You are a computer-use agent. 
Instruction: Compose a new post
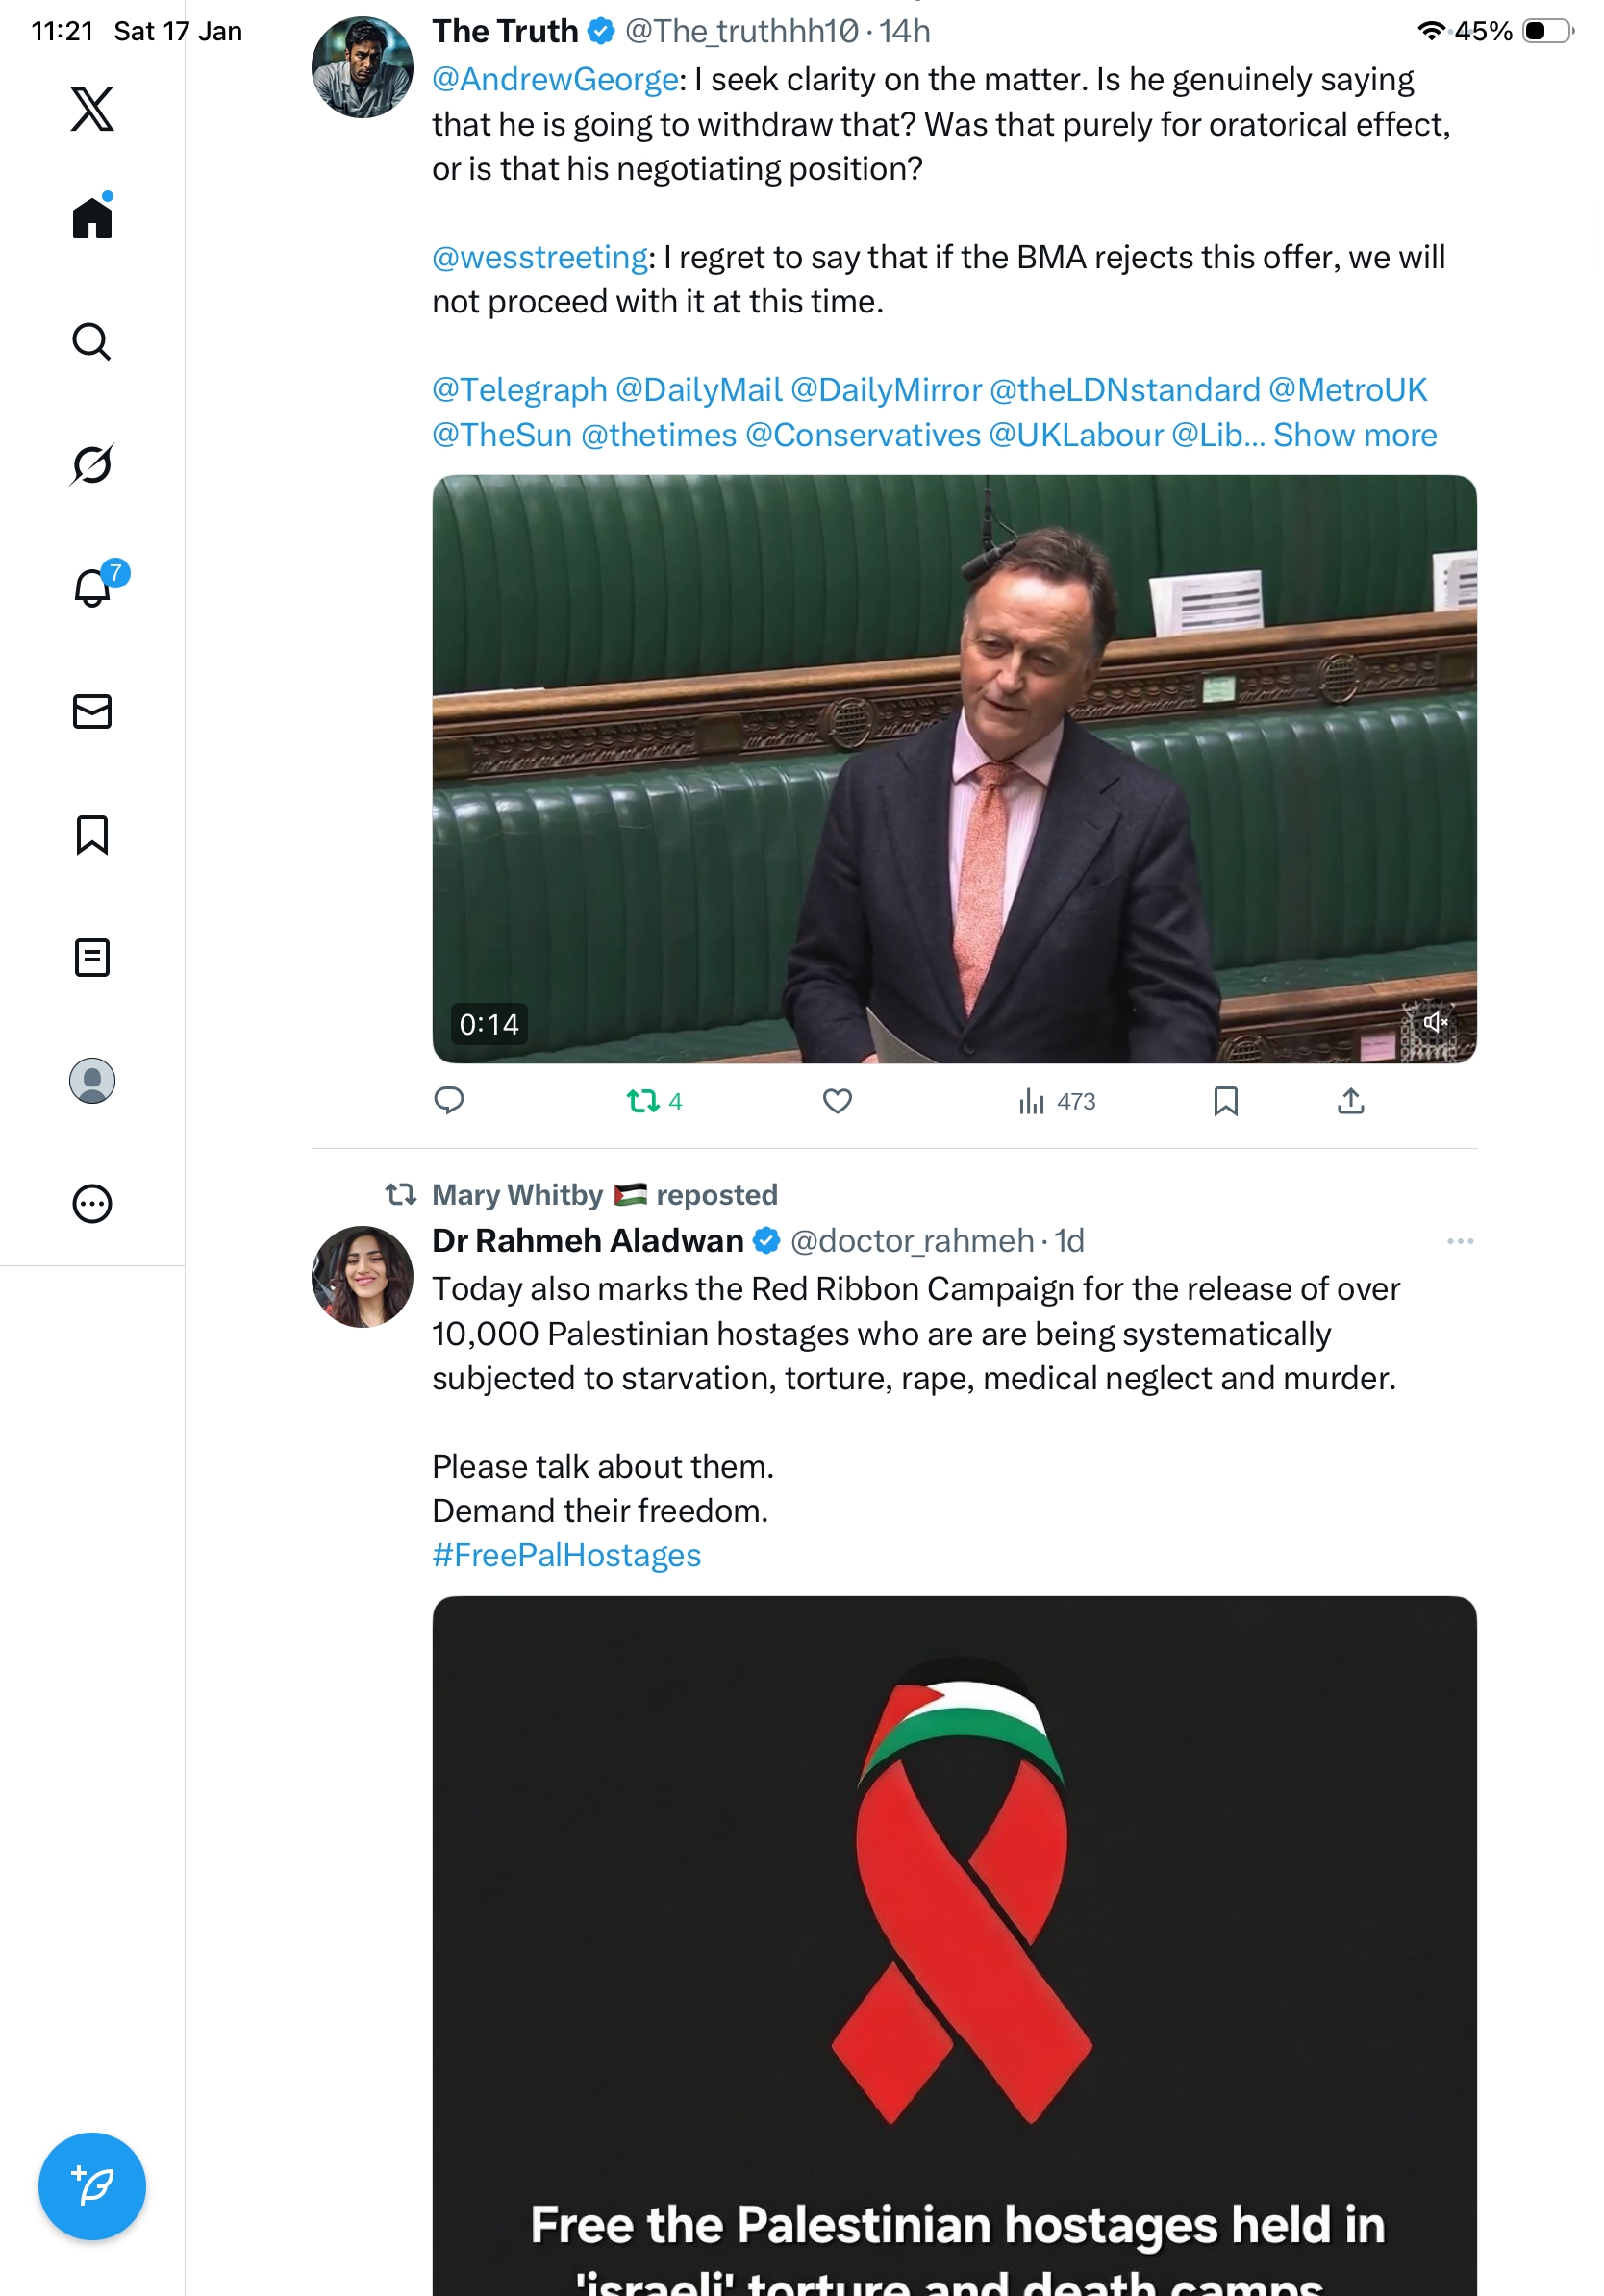tap(92, 2185)
